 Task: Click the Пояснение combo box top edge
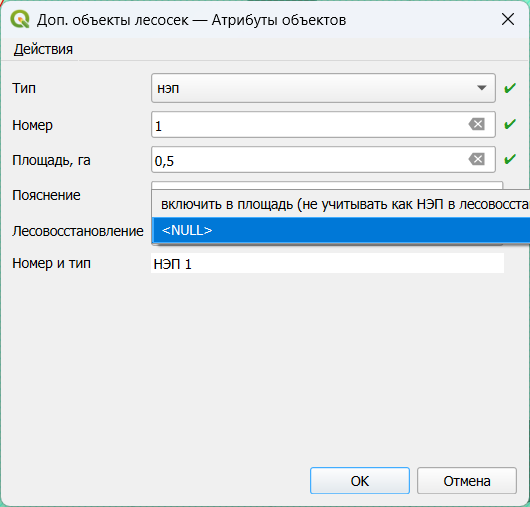(327, 185)
